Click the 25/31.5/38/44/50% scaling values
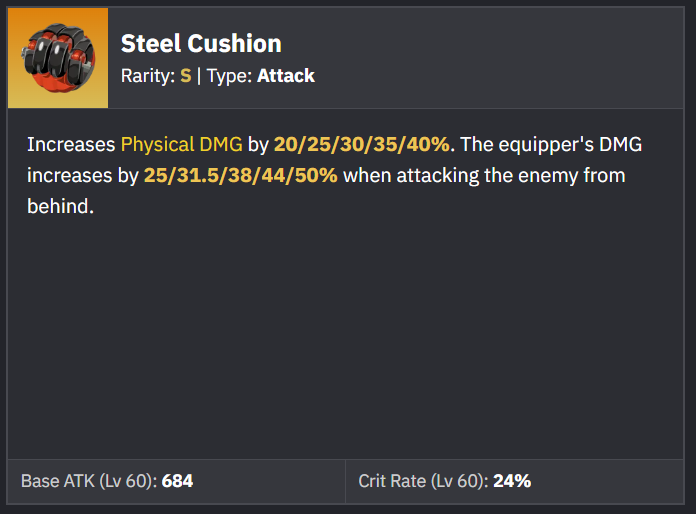 241,177
